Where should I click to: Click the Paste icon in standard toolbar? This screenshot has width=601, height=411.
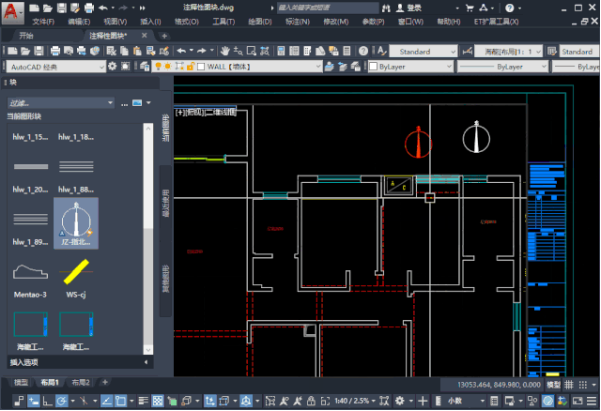[x=138, y=51]
